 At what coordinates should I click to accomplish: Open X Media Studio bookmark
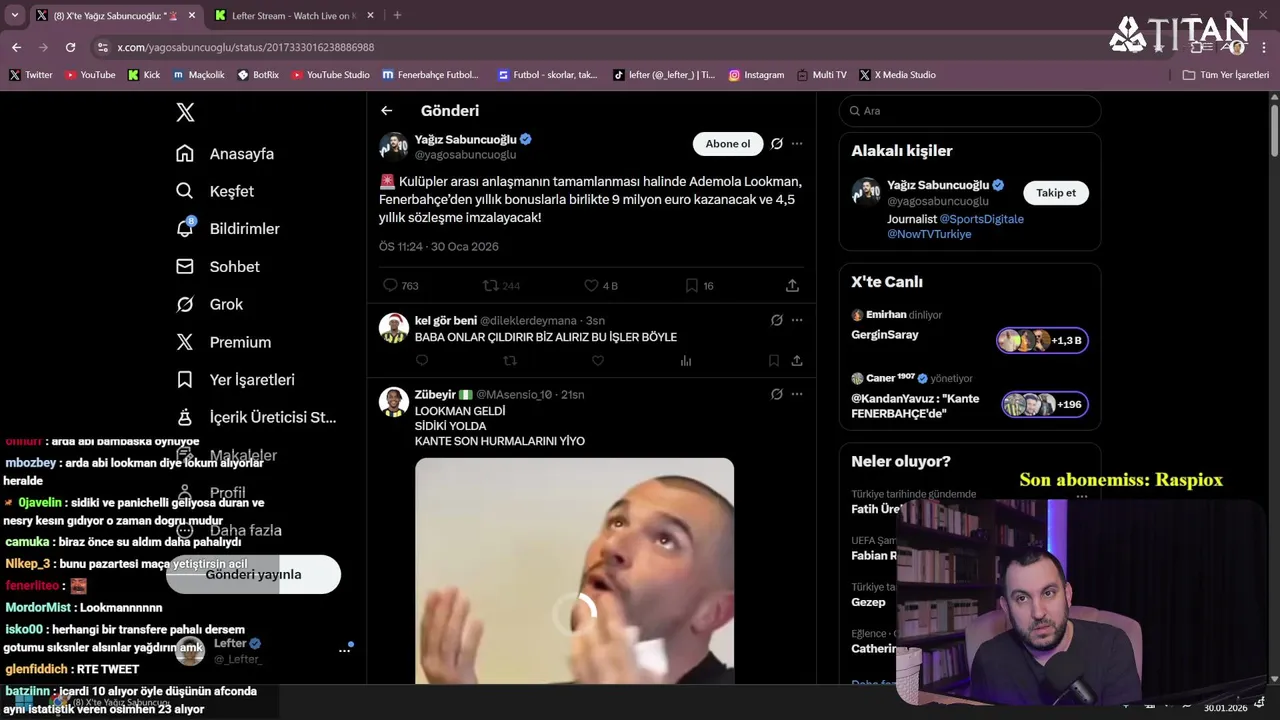coord(898,75)
